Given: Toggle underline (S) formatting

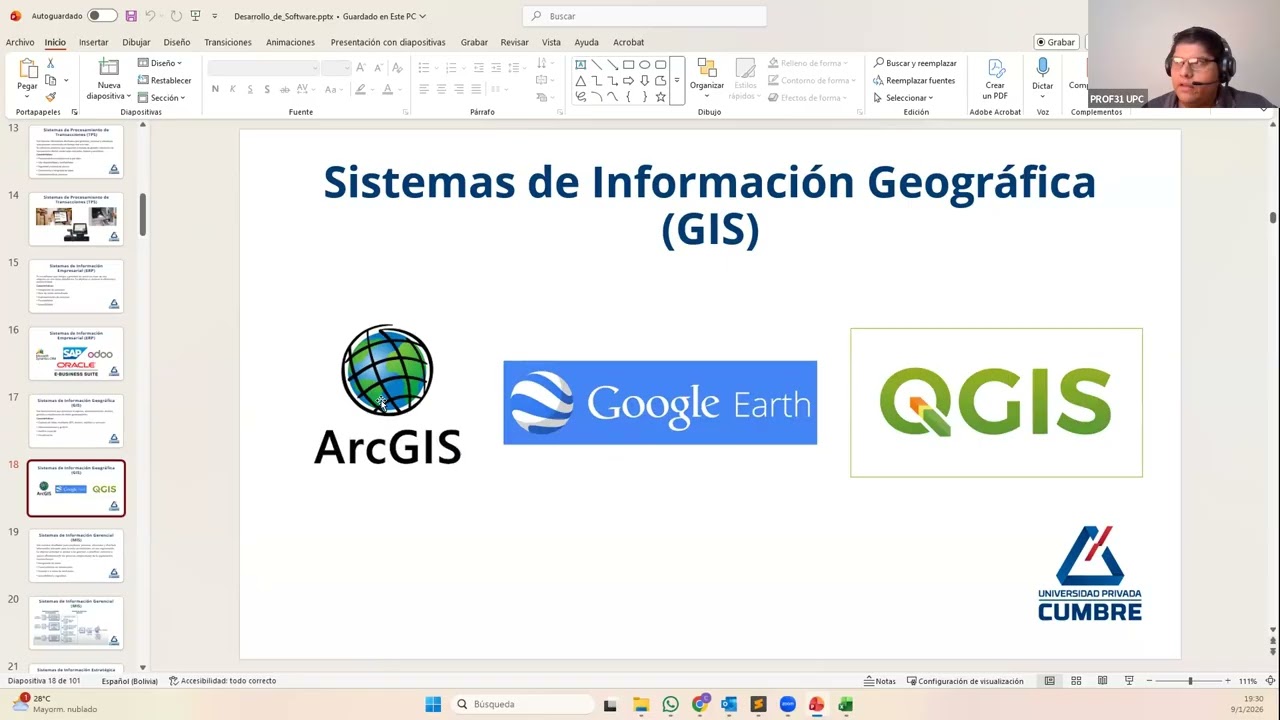Looking at the screenshot, I should [250, 89].
